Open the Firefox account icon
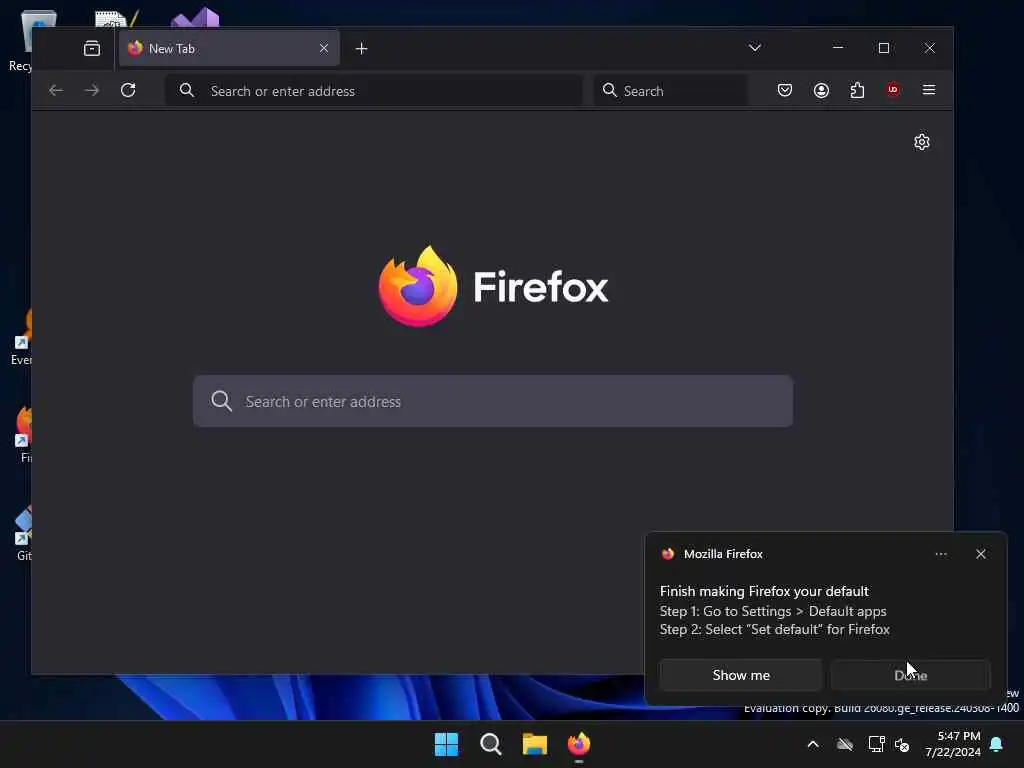 coord(821,90)
